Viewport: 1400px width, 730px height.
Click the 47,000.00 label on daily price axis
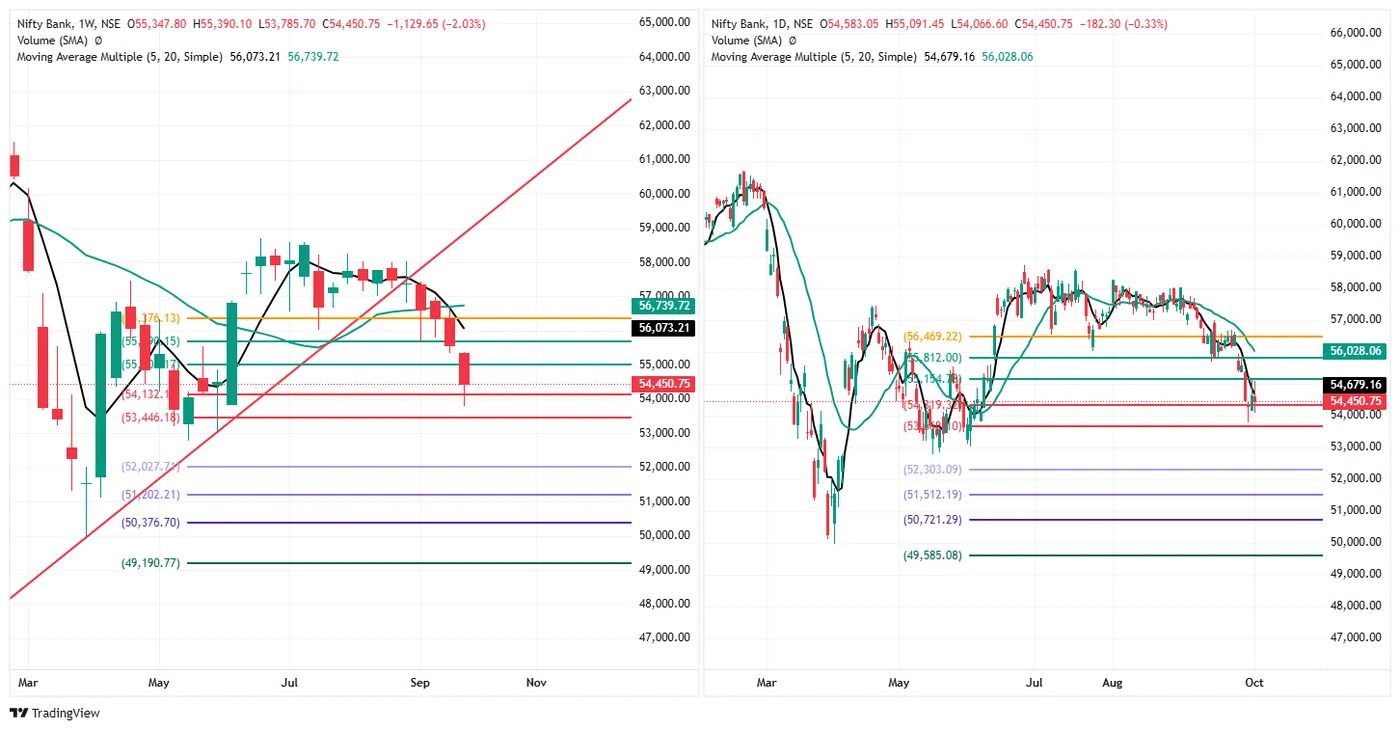coord(1358,637)
